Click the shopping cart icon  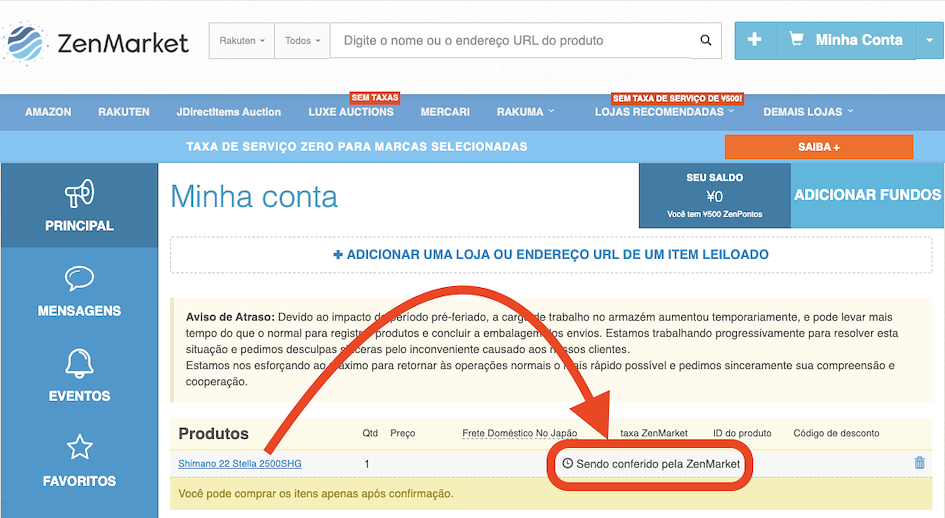(796, 40)
